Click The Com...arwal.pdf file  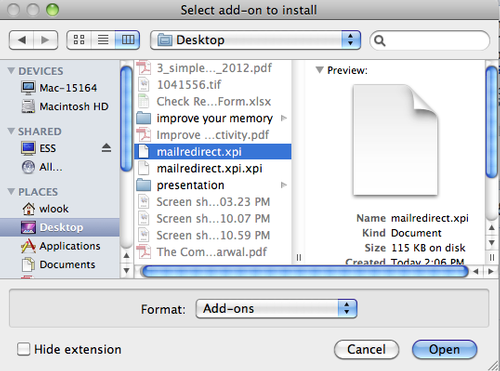[x=213, y=252]
